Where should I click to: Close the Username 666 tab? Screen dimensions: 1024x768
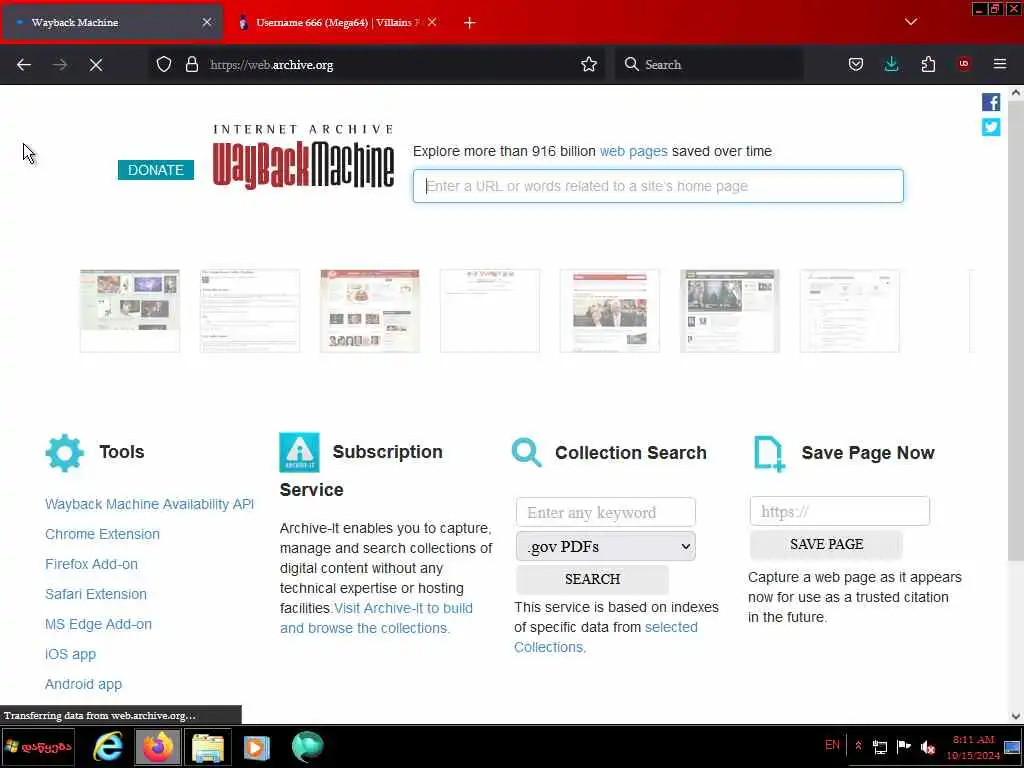pyautogui.click(x=432, y=22)
